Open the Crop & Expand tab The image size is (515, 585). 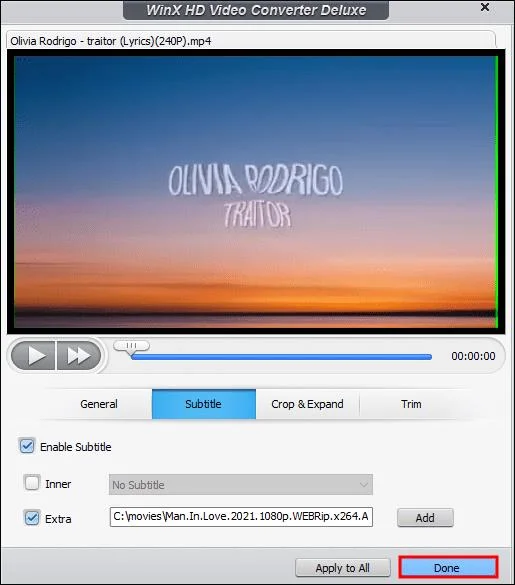(x=308, y=404)
